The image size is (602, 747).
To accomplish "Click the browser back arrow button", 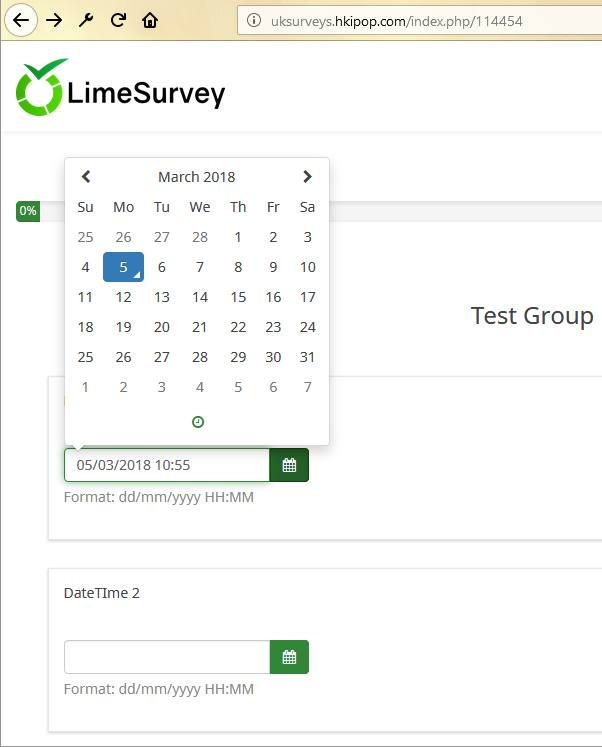I will pos(23,20).
